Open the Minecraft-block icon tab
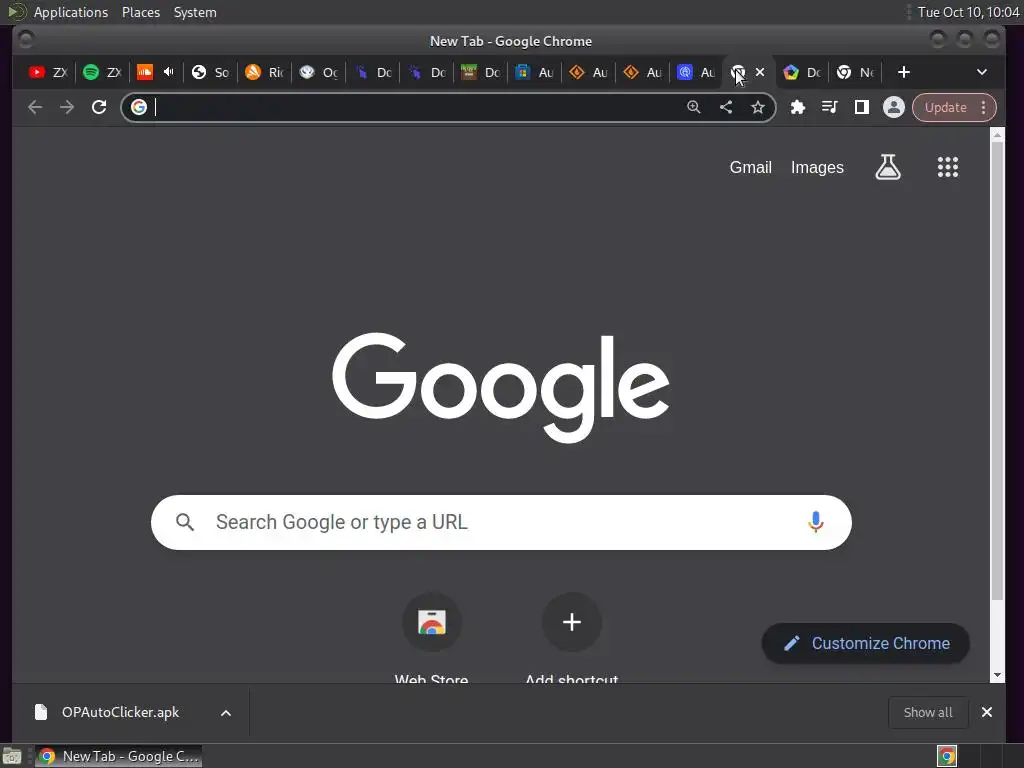 [x=481, y=72]
